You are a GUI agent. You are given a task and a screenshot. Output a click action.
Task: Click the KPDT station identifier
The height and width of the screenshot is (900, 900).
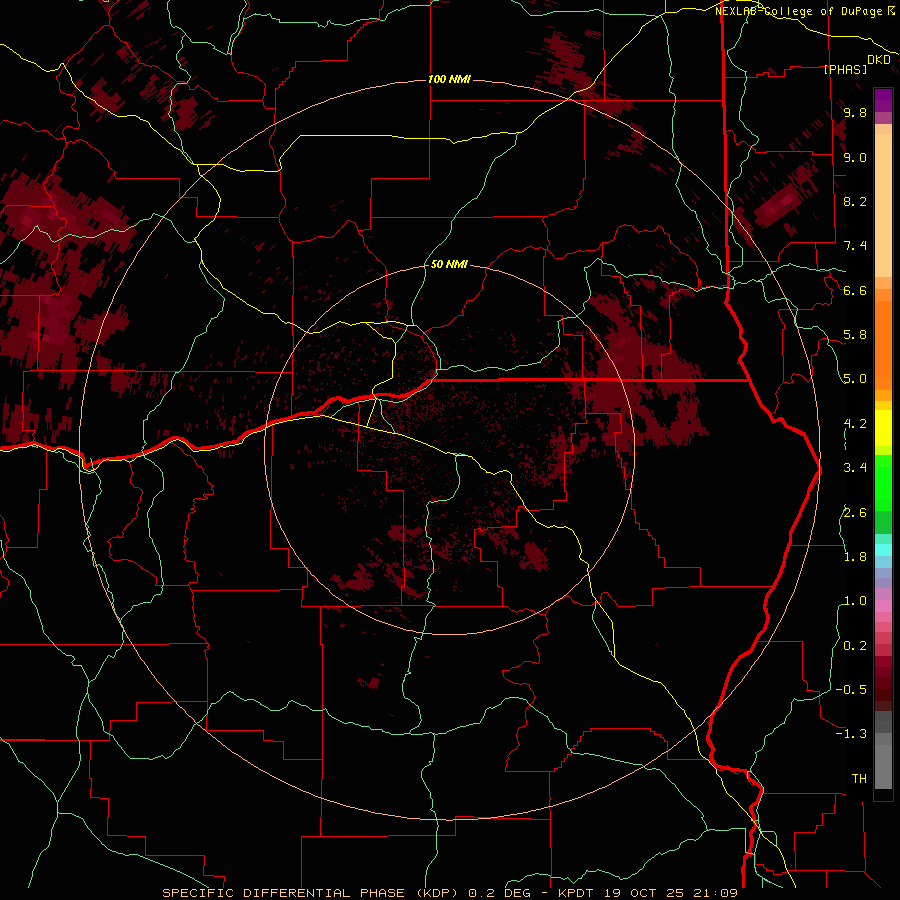[x=578, y=893]
